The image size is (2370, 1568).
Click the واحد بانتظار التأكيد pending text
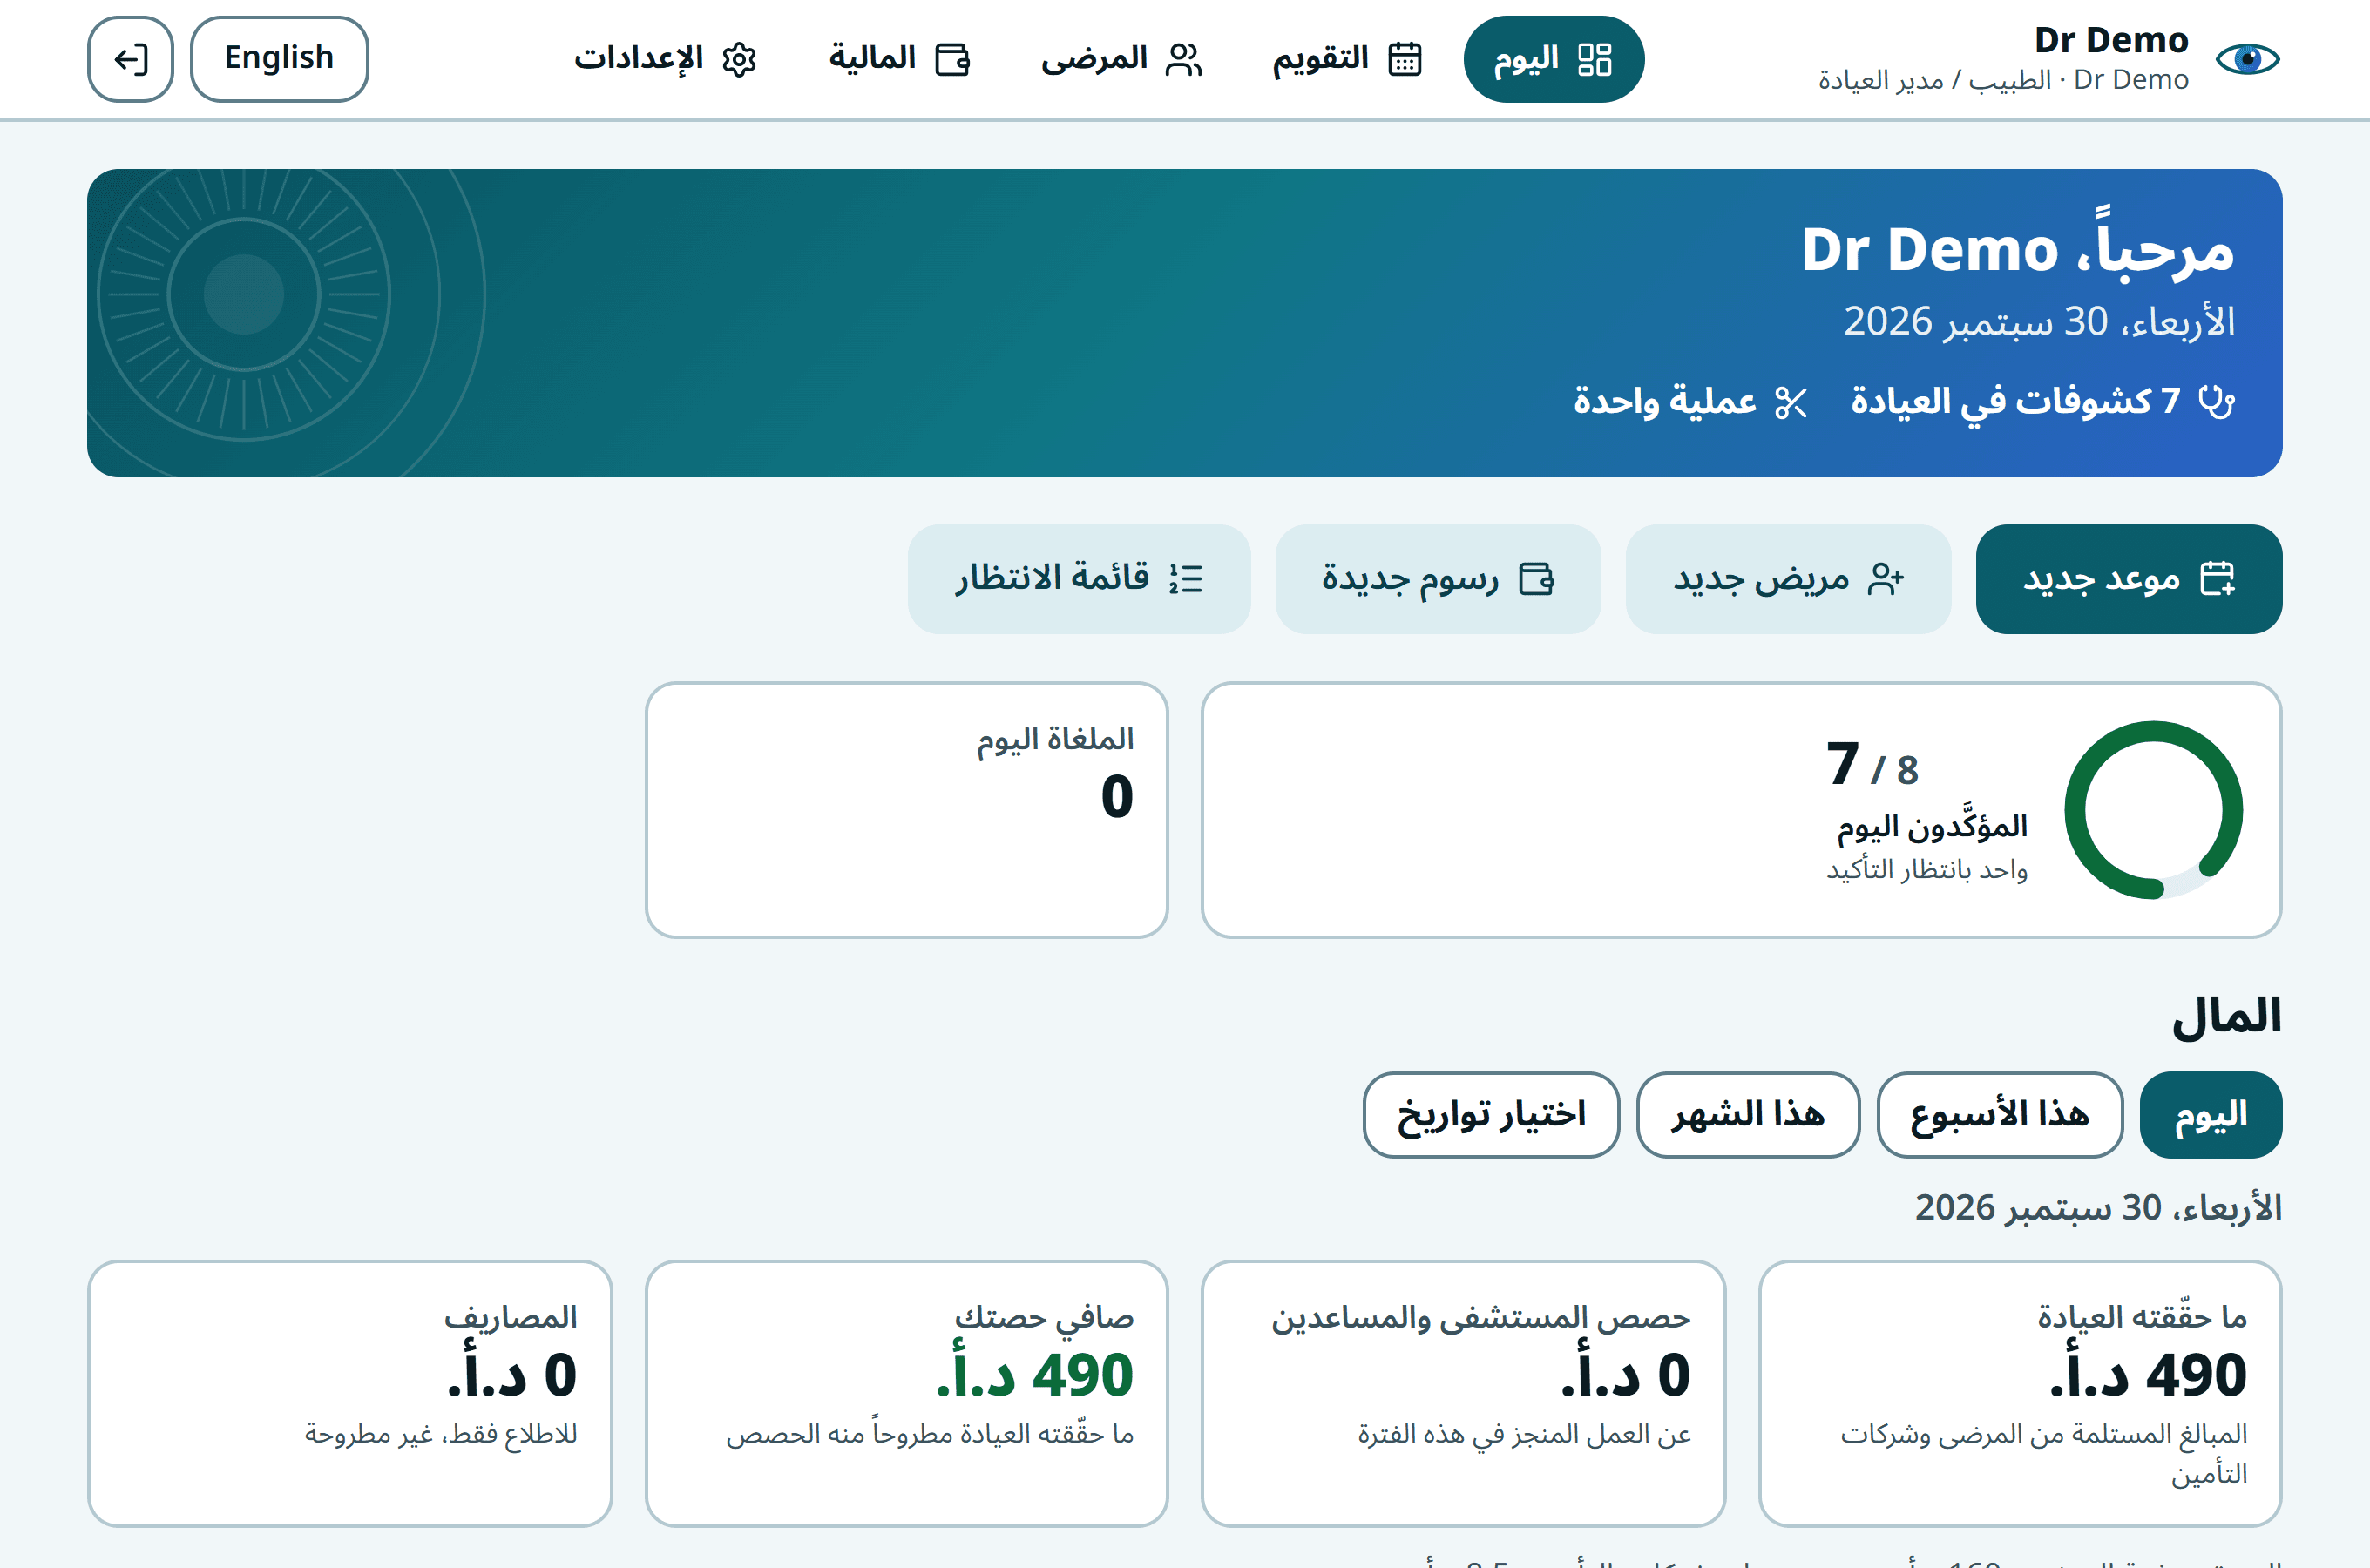(x=1927, y=870)
